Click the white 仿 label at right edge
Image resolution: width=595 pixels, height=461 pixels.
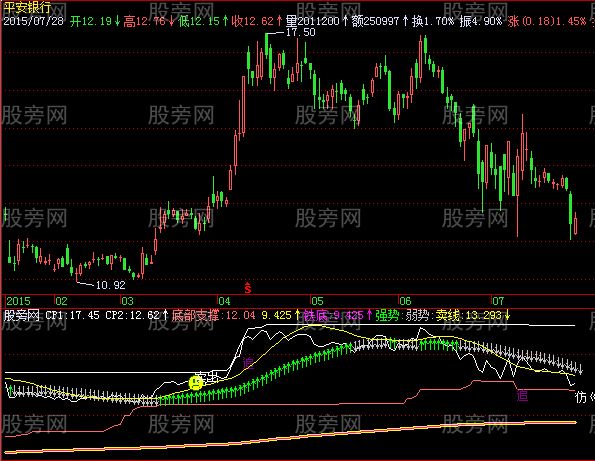tap(581, 397)
